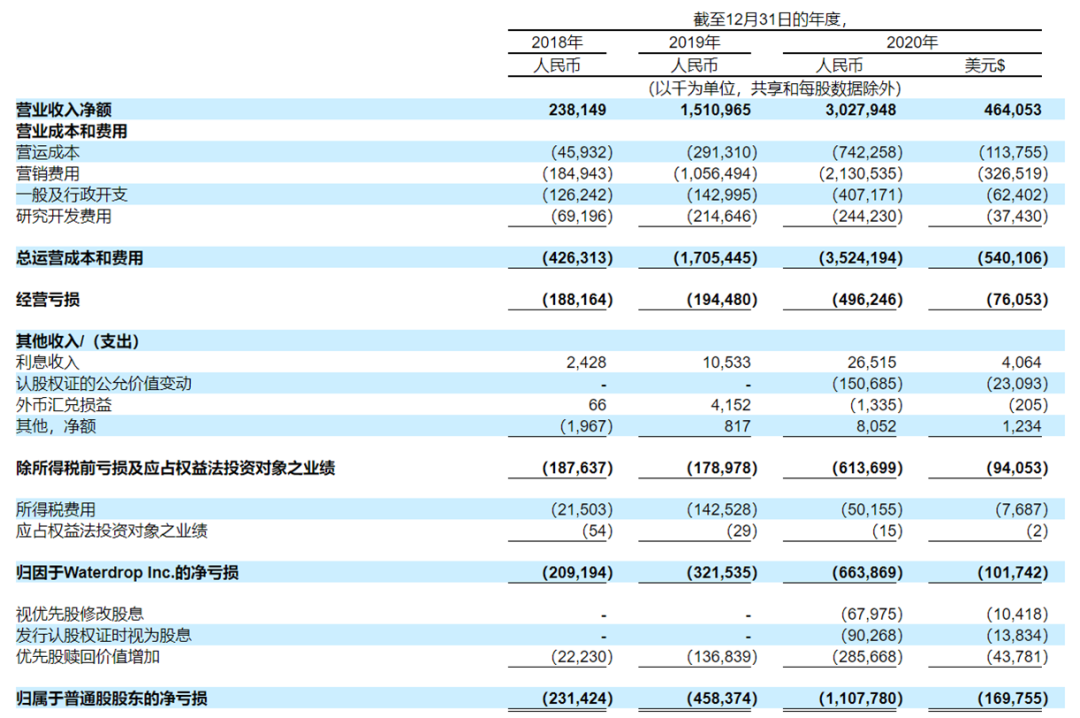1080x718 pixels.
Task: Click the 2019 net revenue value 1,510,965
Action: [716, 110]
